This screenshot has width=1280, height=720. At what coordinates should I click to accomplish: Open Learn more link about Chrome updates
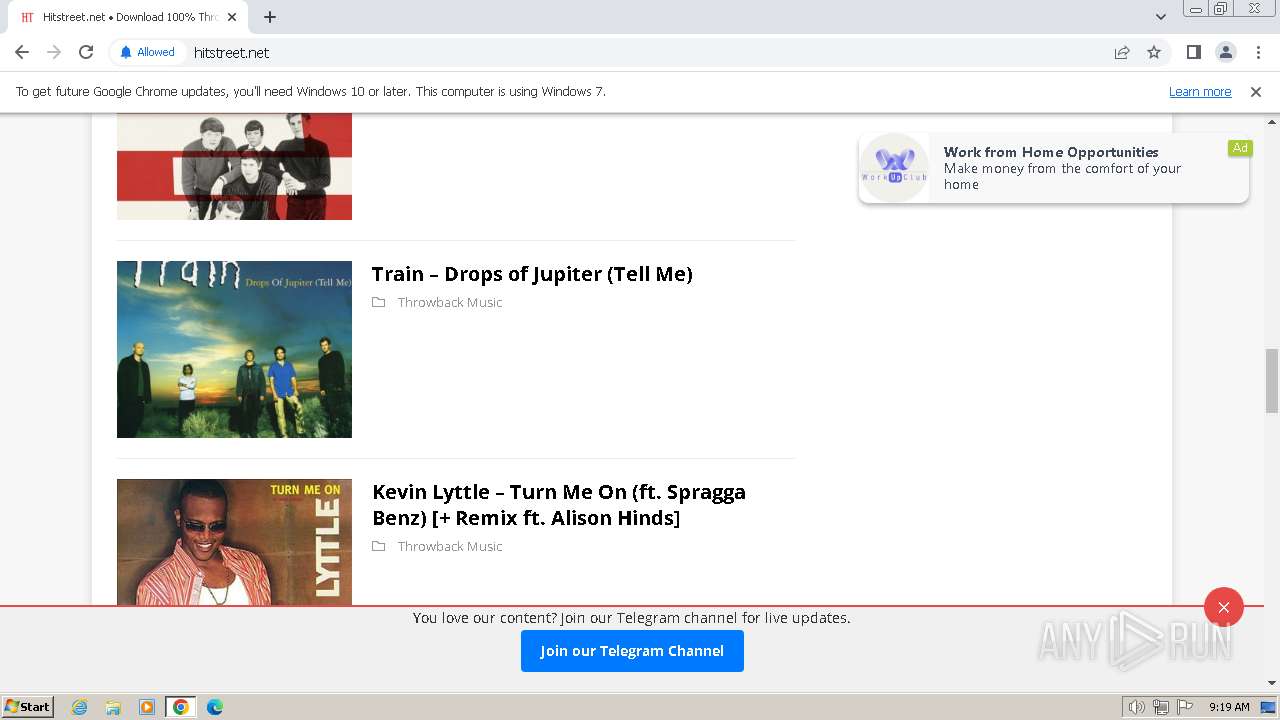click(1200, 91)
